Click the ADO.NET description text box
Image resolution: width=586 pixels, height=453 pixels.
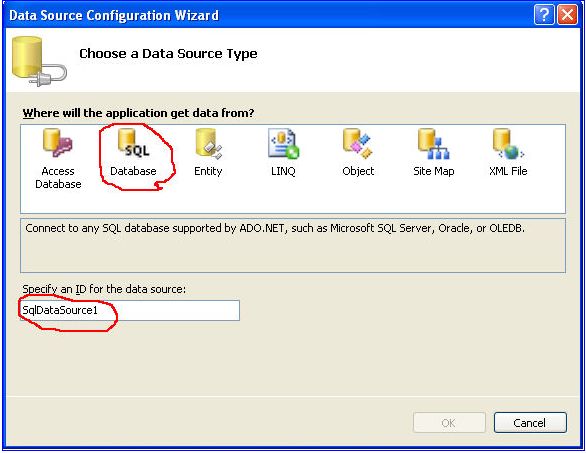point(293,246)
